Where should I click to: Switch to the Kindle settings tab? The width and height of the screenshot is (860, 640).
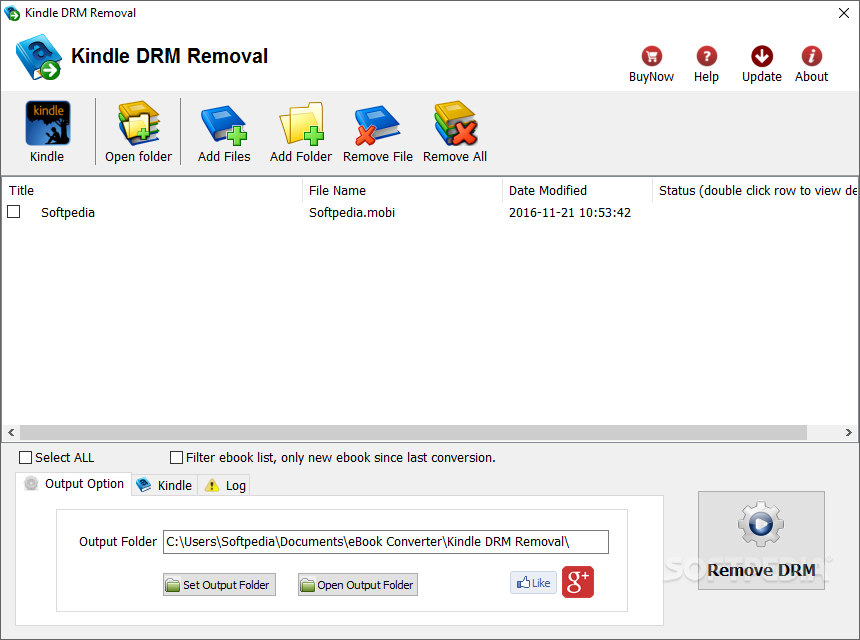click(x=165, y=485)
